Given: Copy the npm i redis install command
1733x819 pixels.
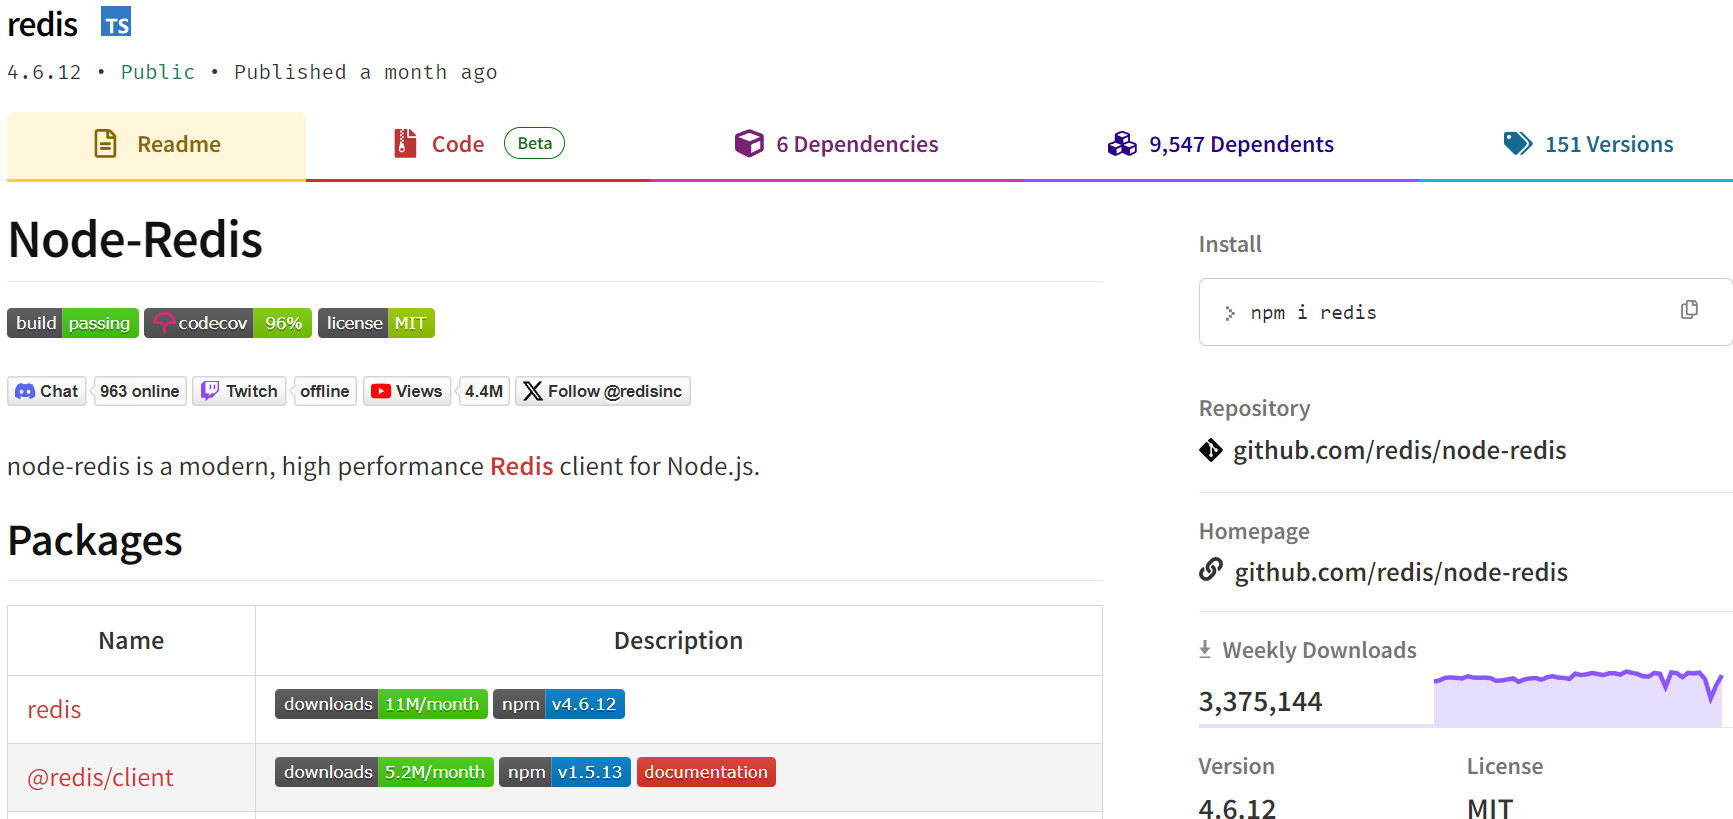Looking at the screenshot, I should [x=1689, y=310].
